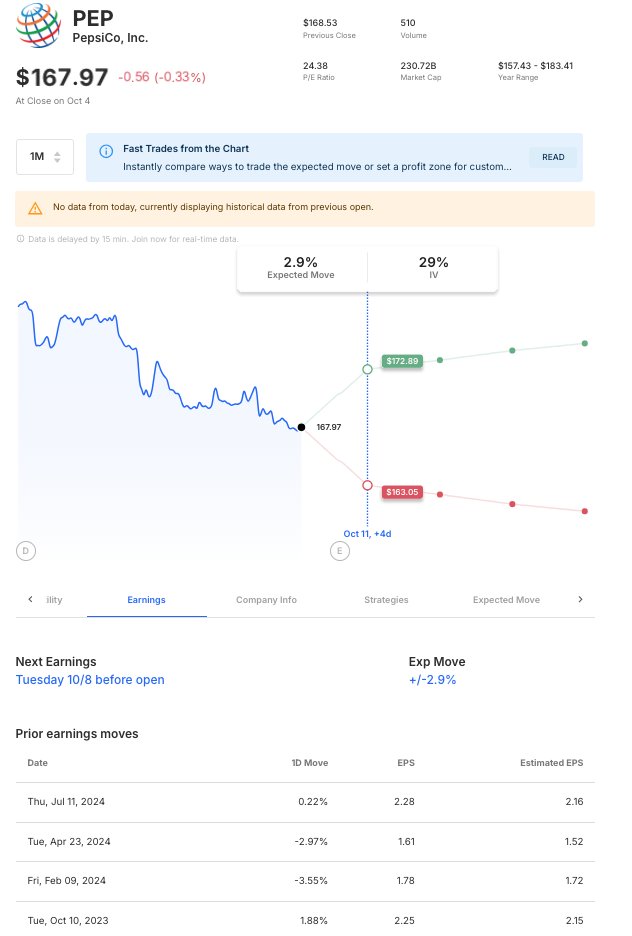
Task: Click the black 167.97 current price dot
Action: pos(301,427)
